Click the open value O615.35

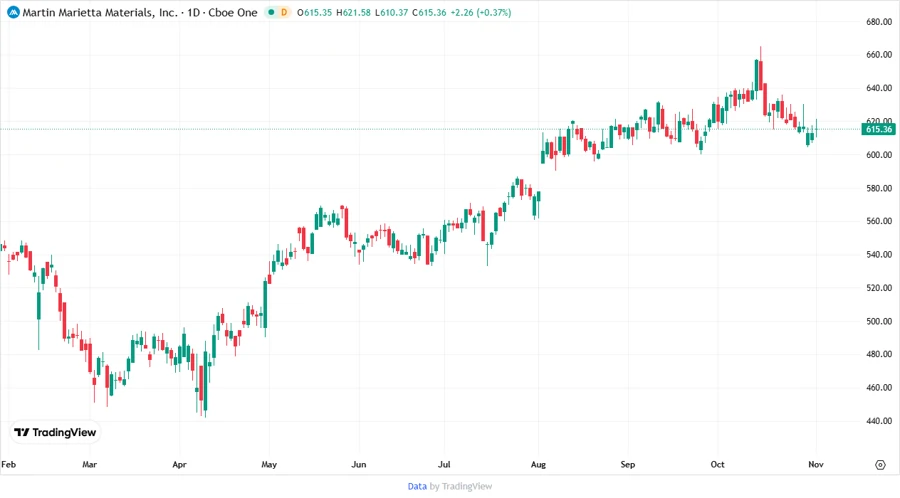[314, 12]
